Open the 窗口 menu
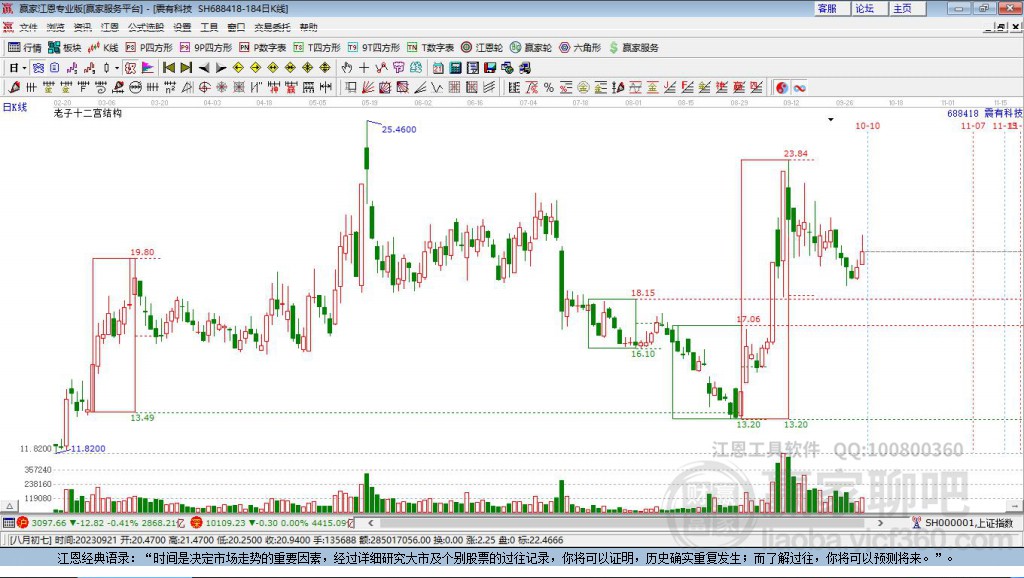Image resolution: width=1024 pixels, height=578 pixels. click(x=236, y=27)
